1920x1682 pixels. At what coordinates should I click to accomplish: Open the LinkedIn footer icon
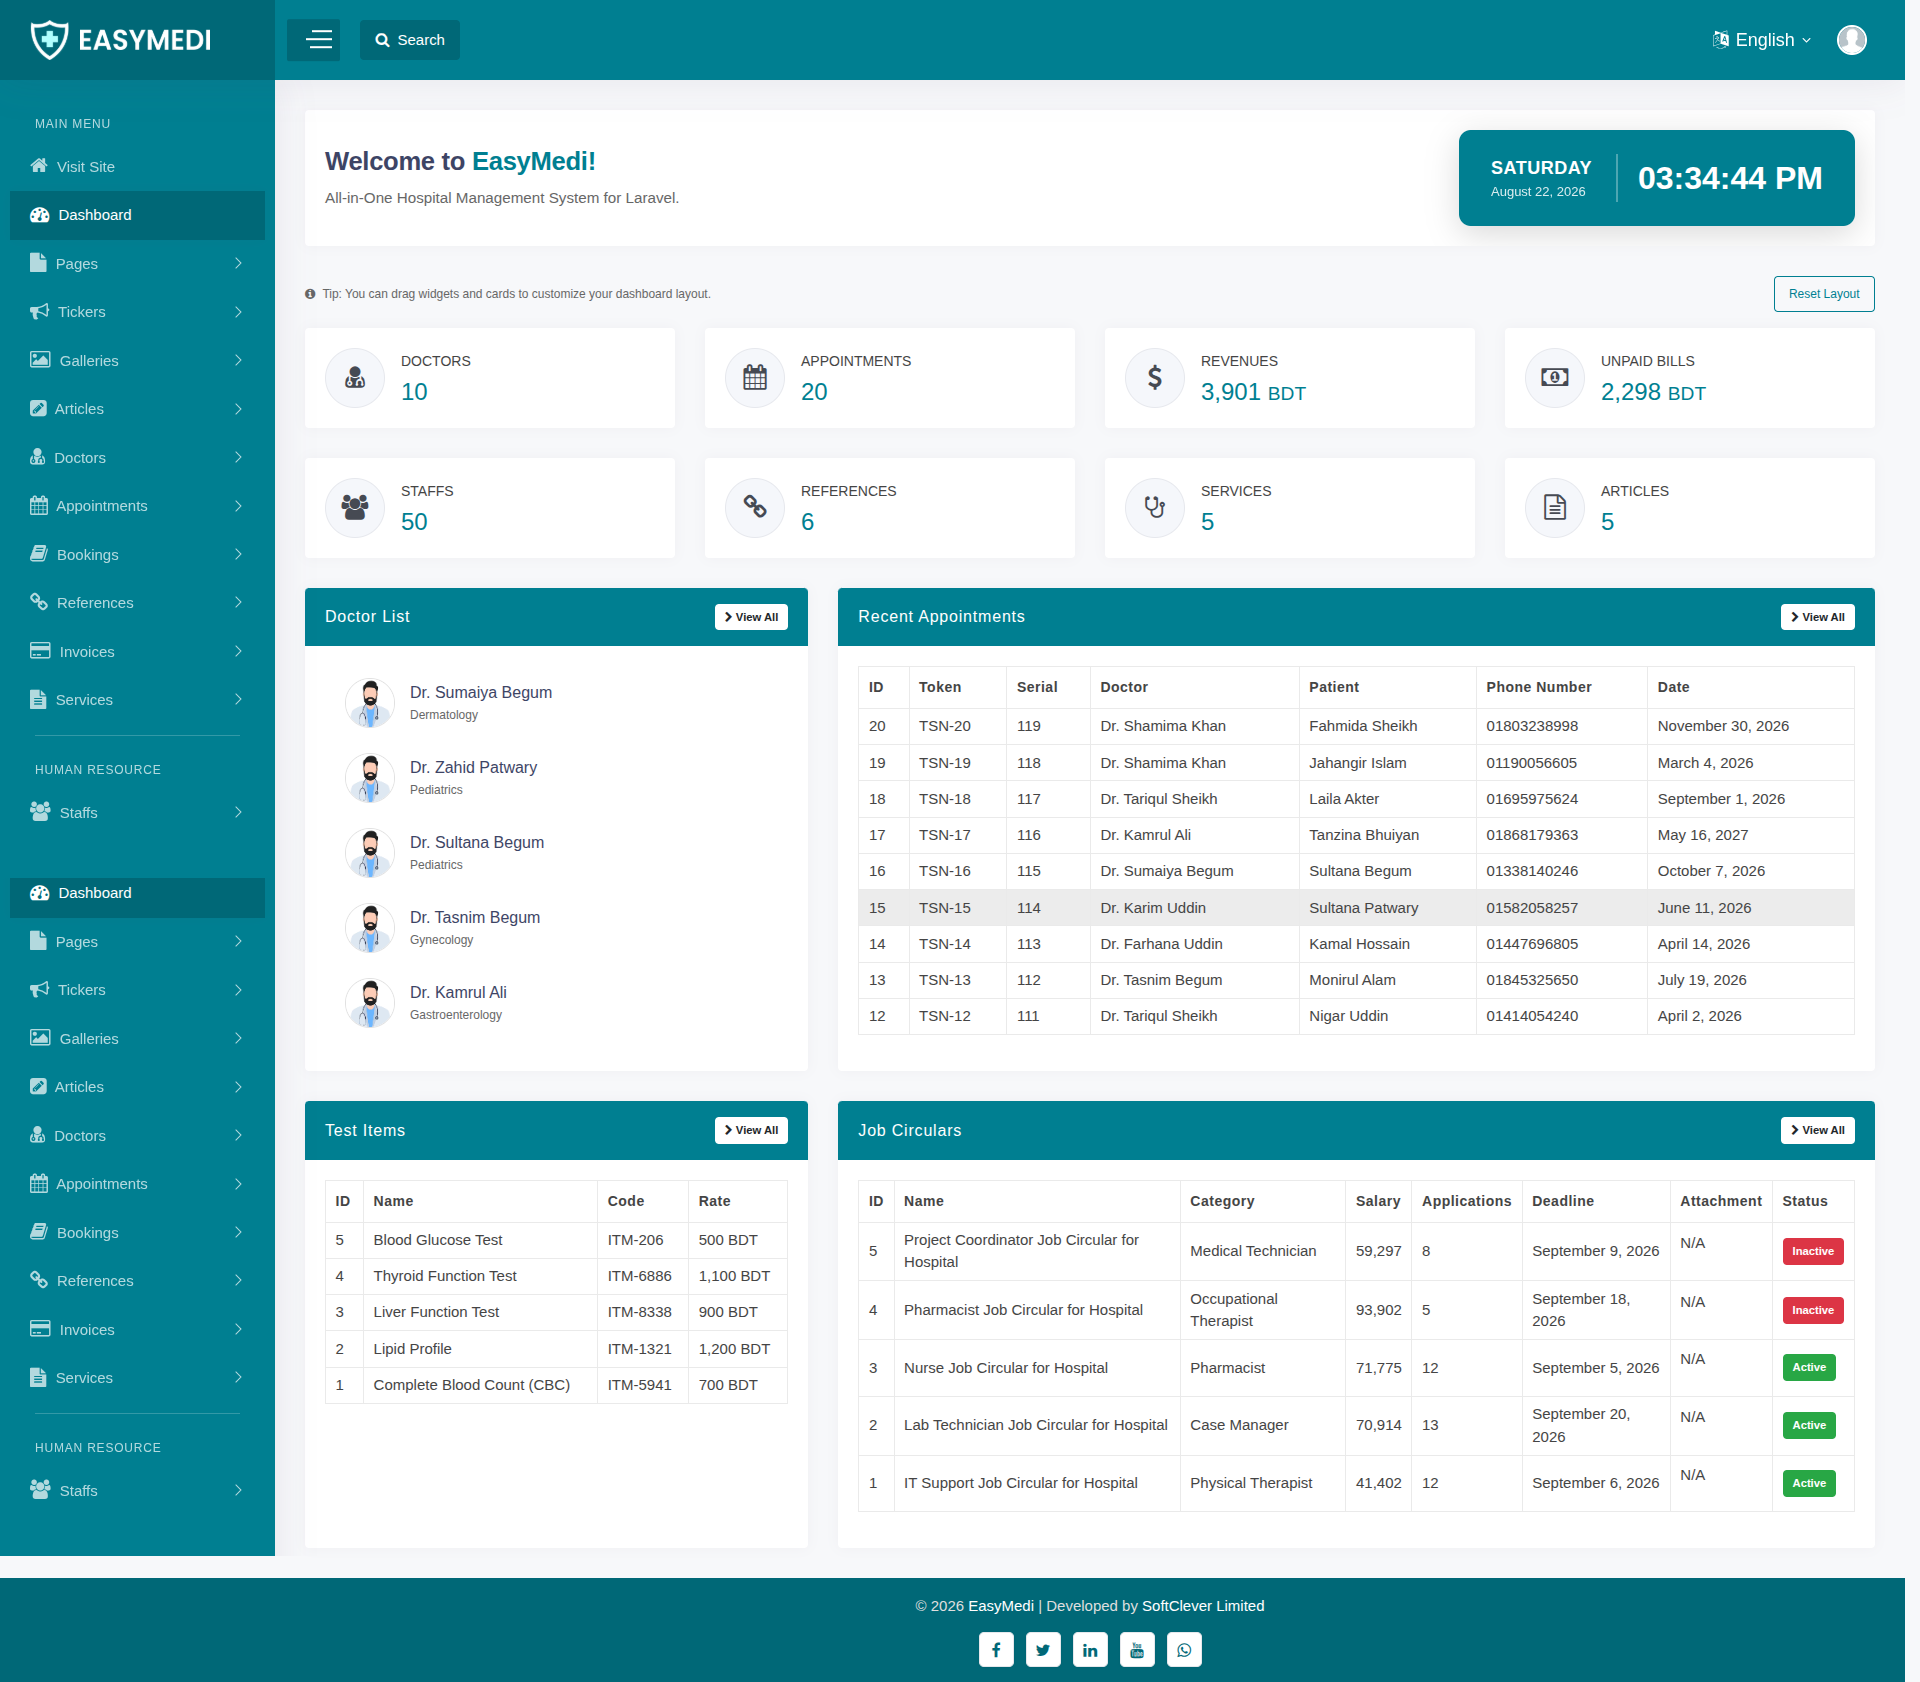[1090, 1649]
